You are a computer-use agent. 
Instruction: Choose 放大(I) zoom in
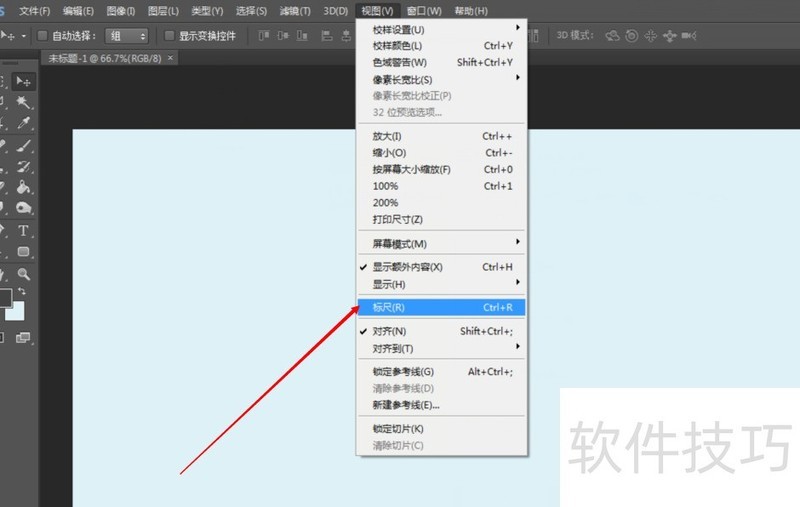click(x=441, y=136)
